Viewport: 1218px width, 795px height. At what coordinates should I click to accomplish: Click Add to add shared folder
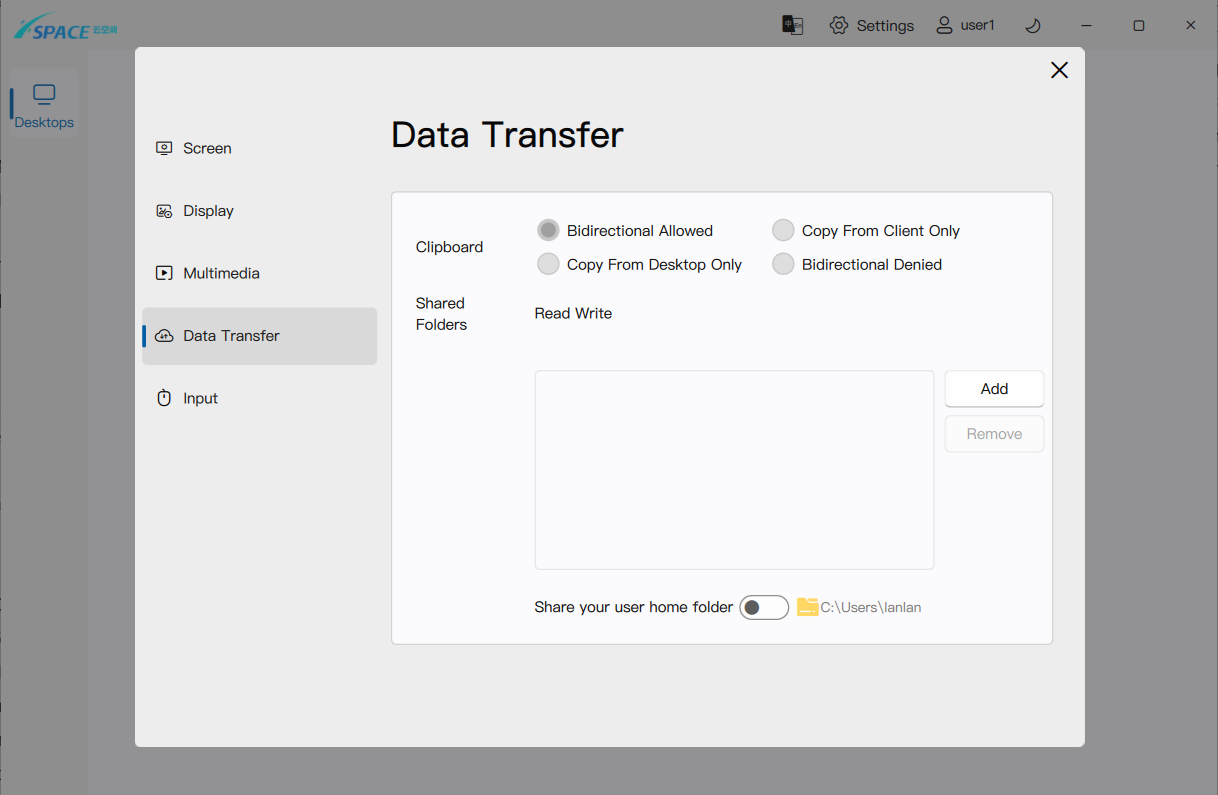coord(994,389)
